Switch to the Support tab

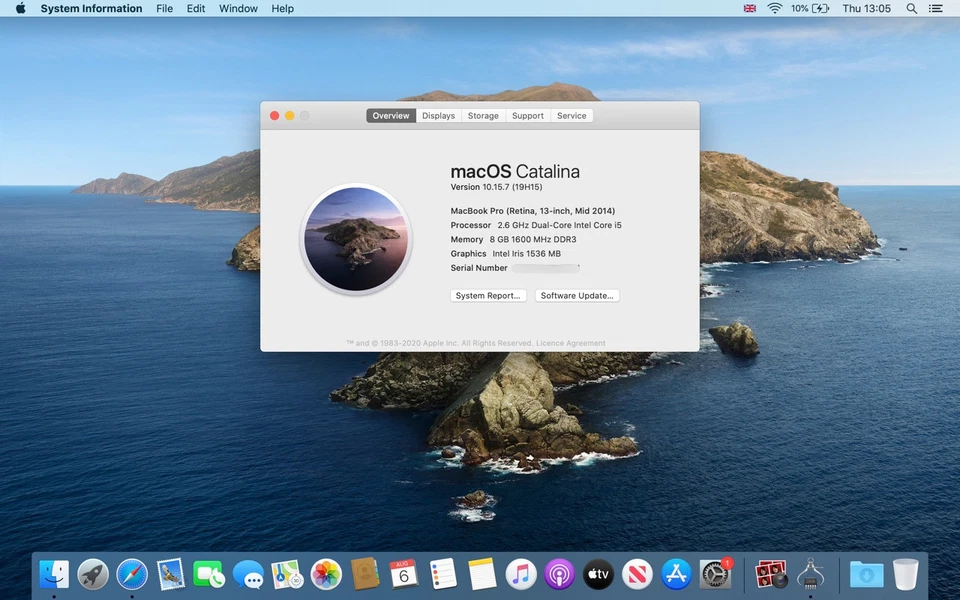click(528, 116)
